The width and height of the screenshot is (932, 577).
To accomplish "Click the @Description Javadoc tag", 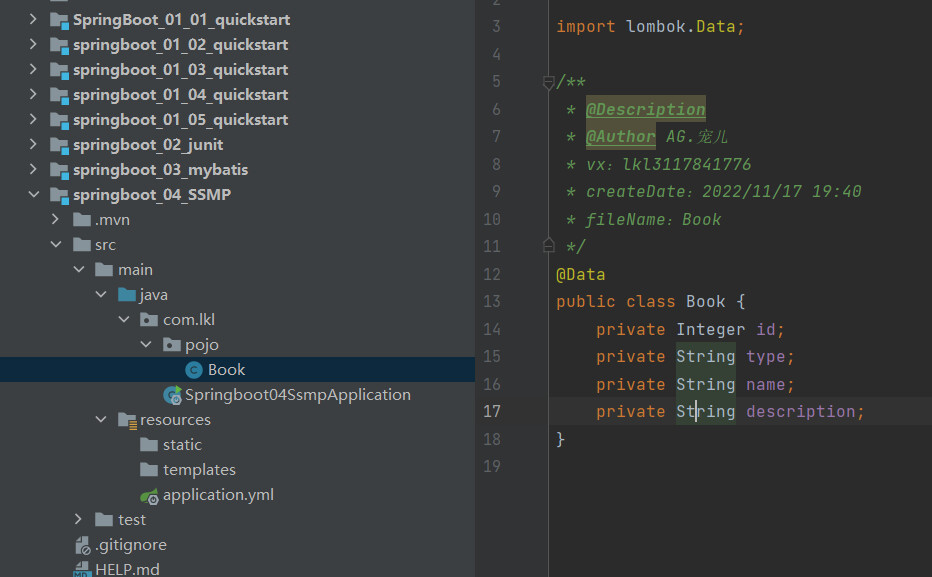I will click(646, 109).
